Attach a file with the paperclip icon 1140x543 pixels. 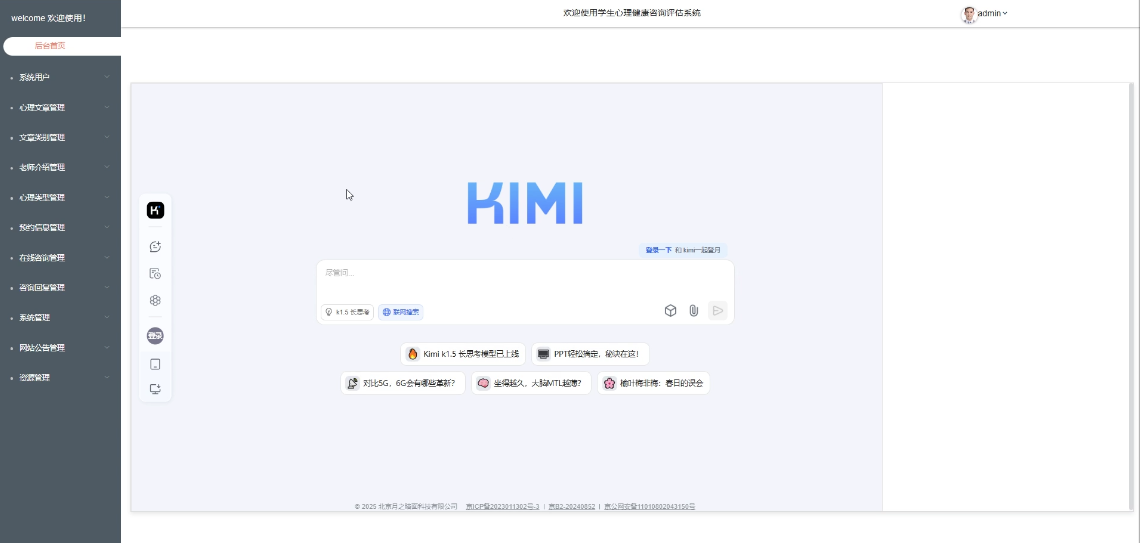(694, 310)
